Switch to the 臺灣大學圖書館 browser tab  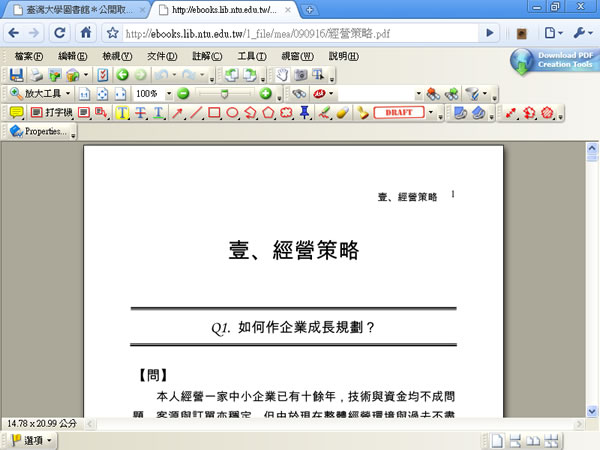coord(76,10)
